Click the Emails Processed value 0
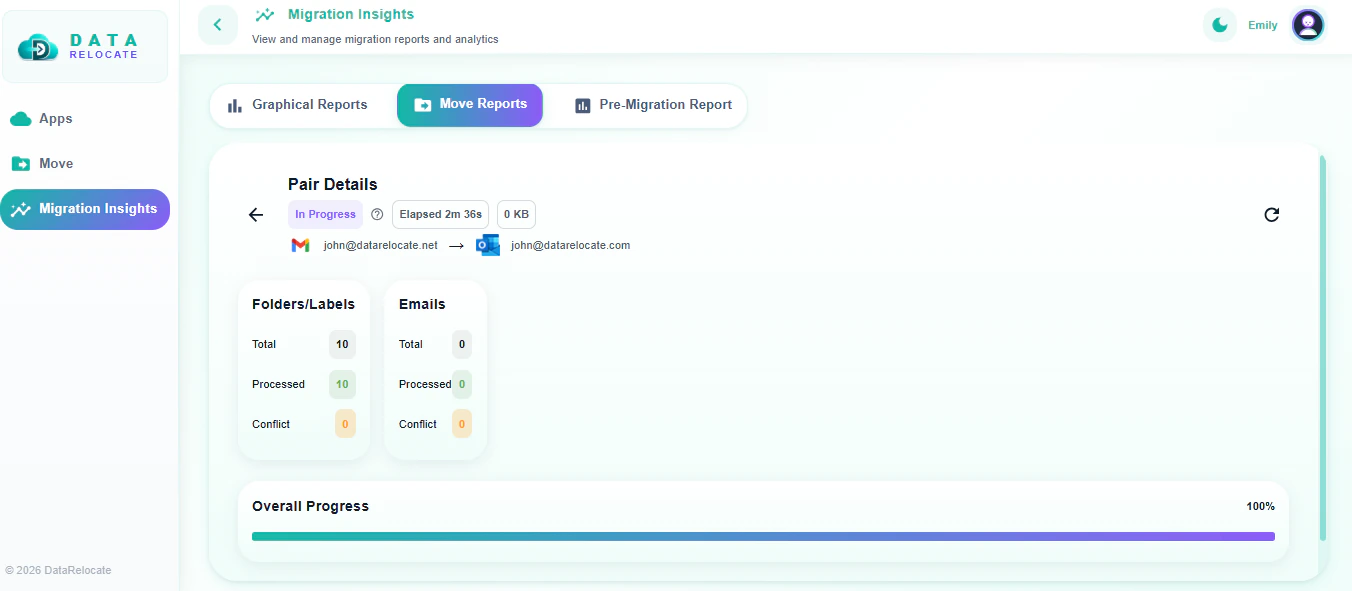 [x=462, y=385]
